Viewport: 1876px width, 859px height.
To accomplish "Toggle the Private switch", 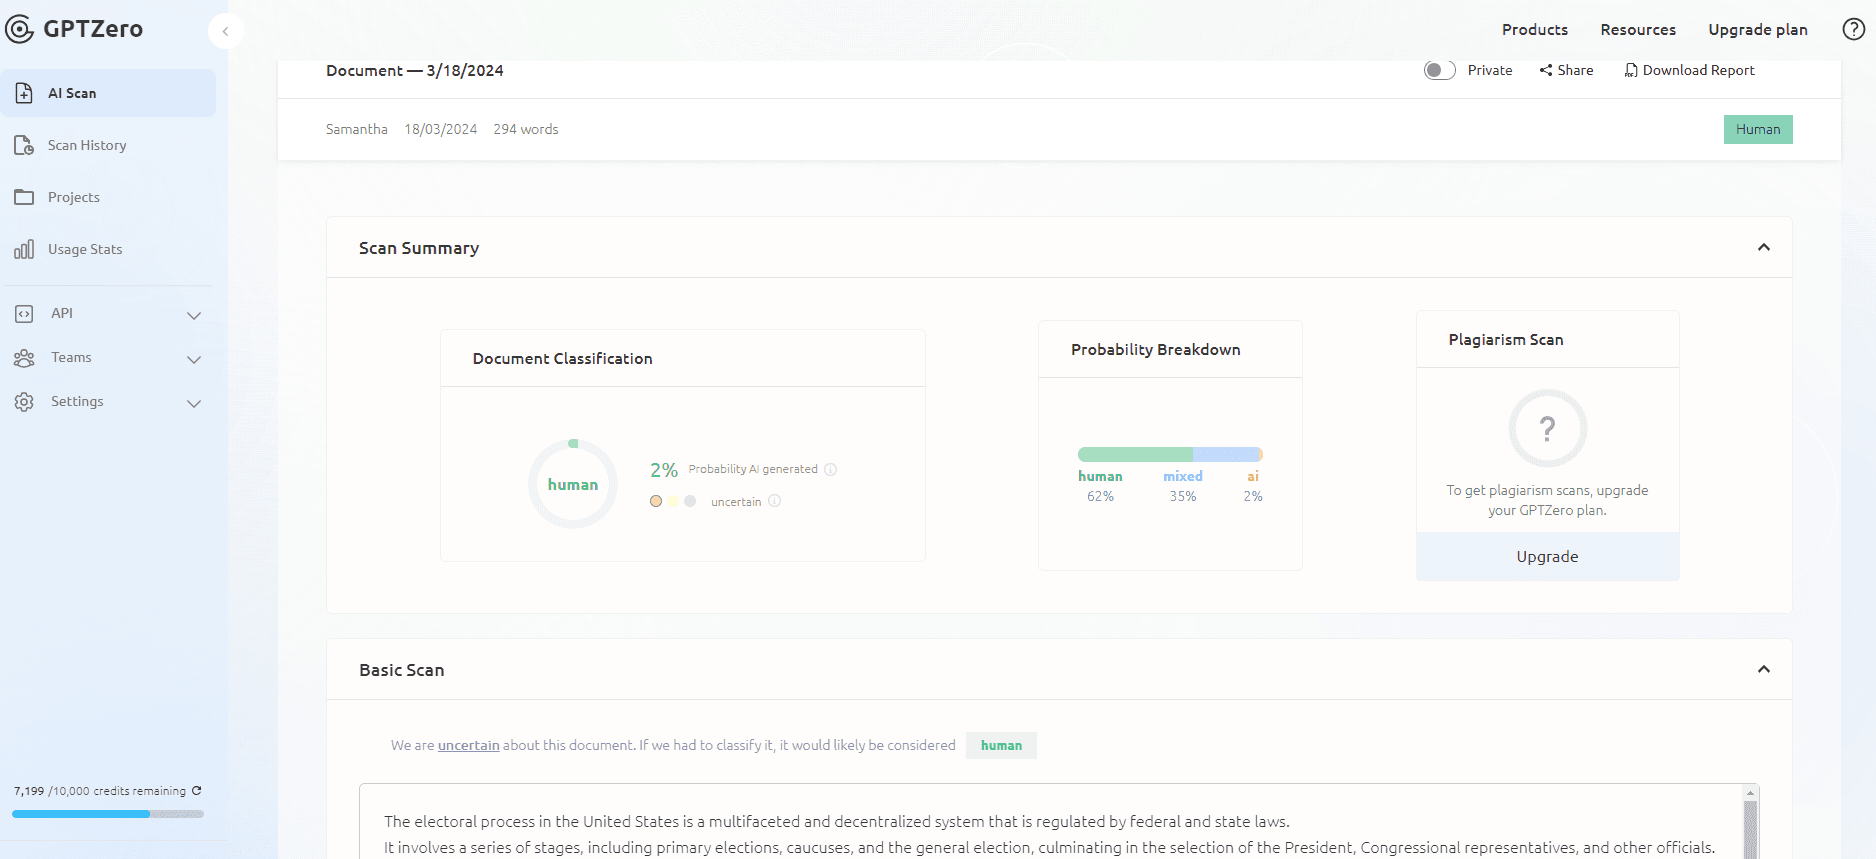I will click(x=1439, y=70).
